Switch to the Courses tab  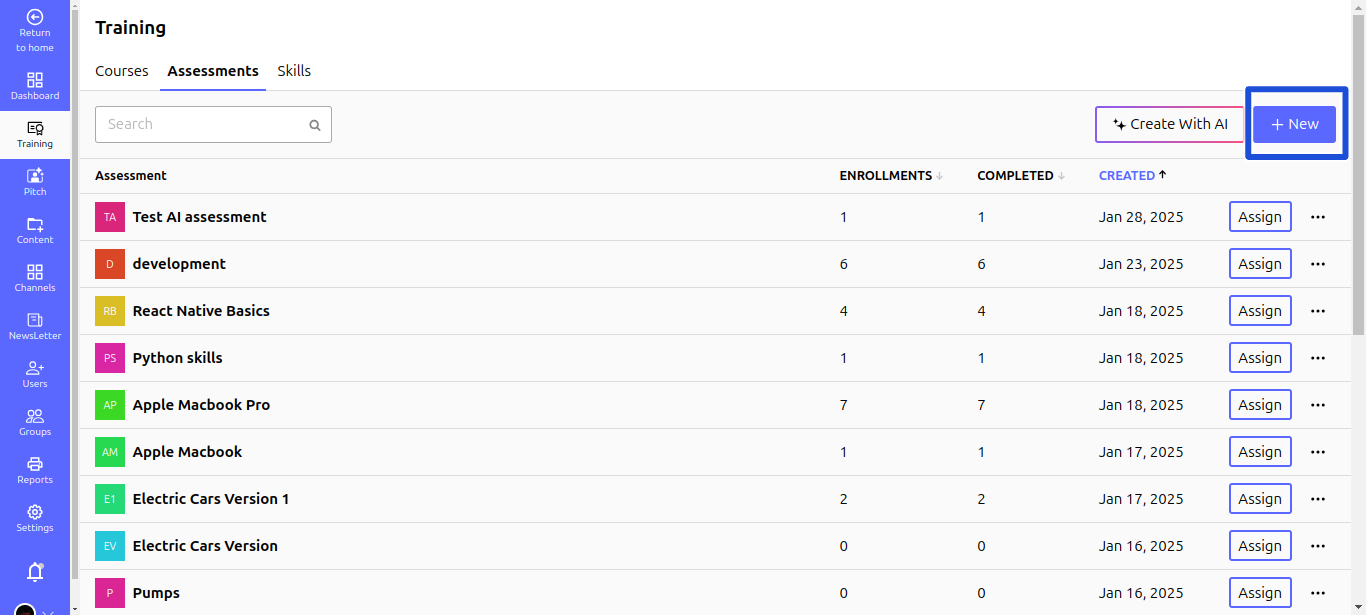[122, 71]
